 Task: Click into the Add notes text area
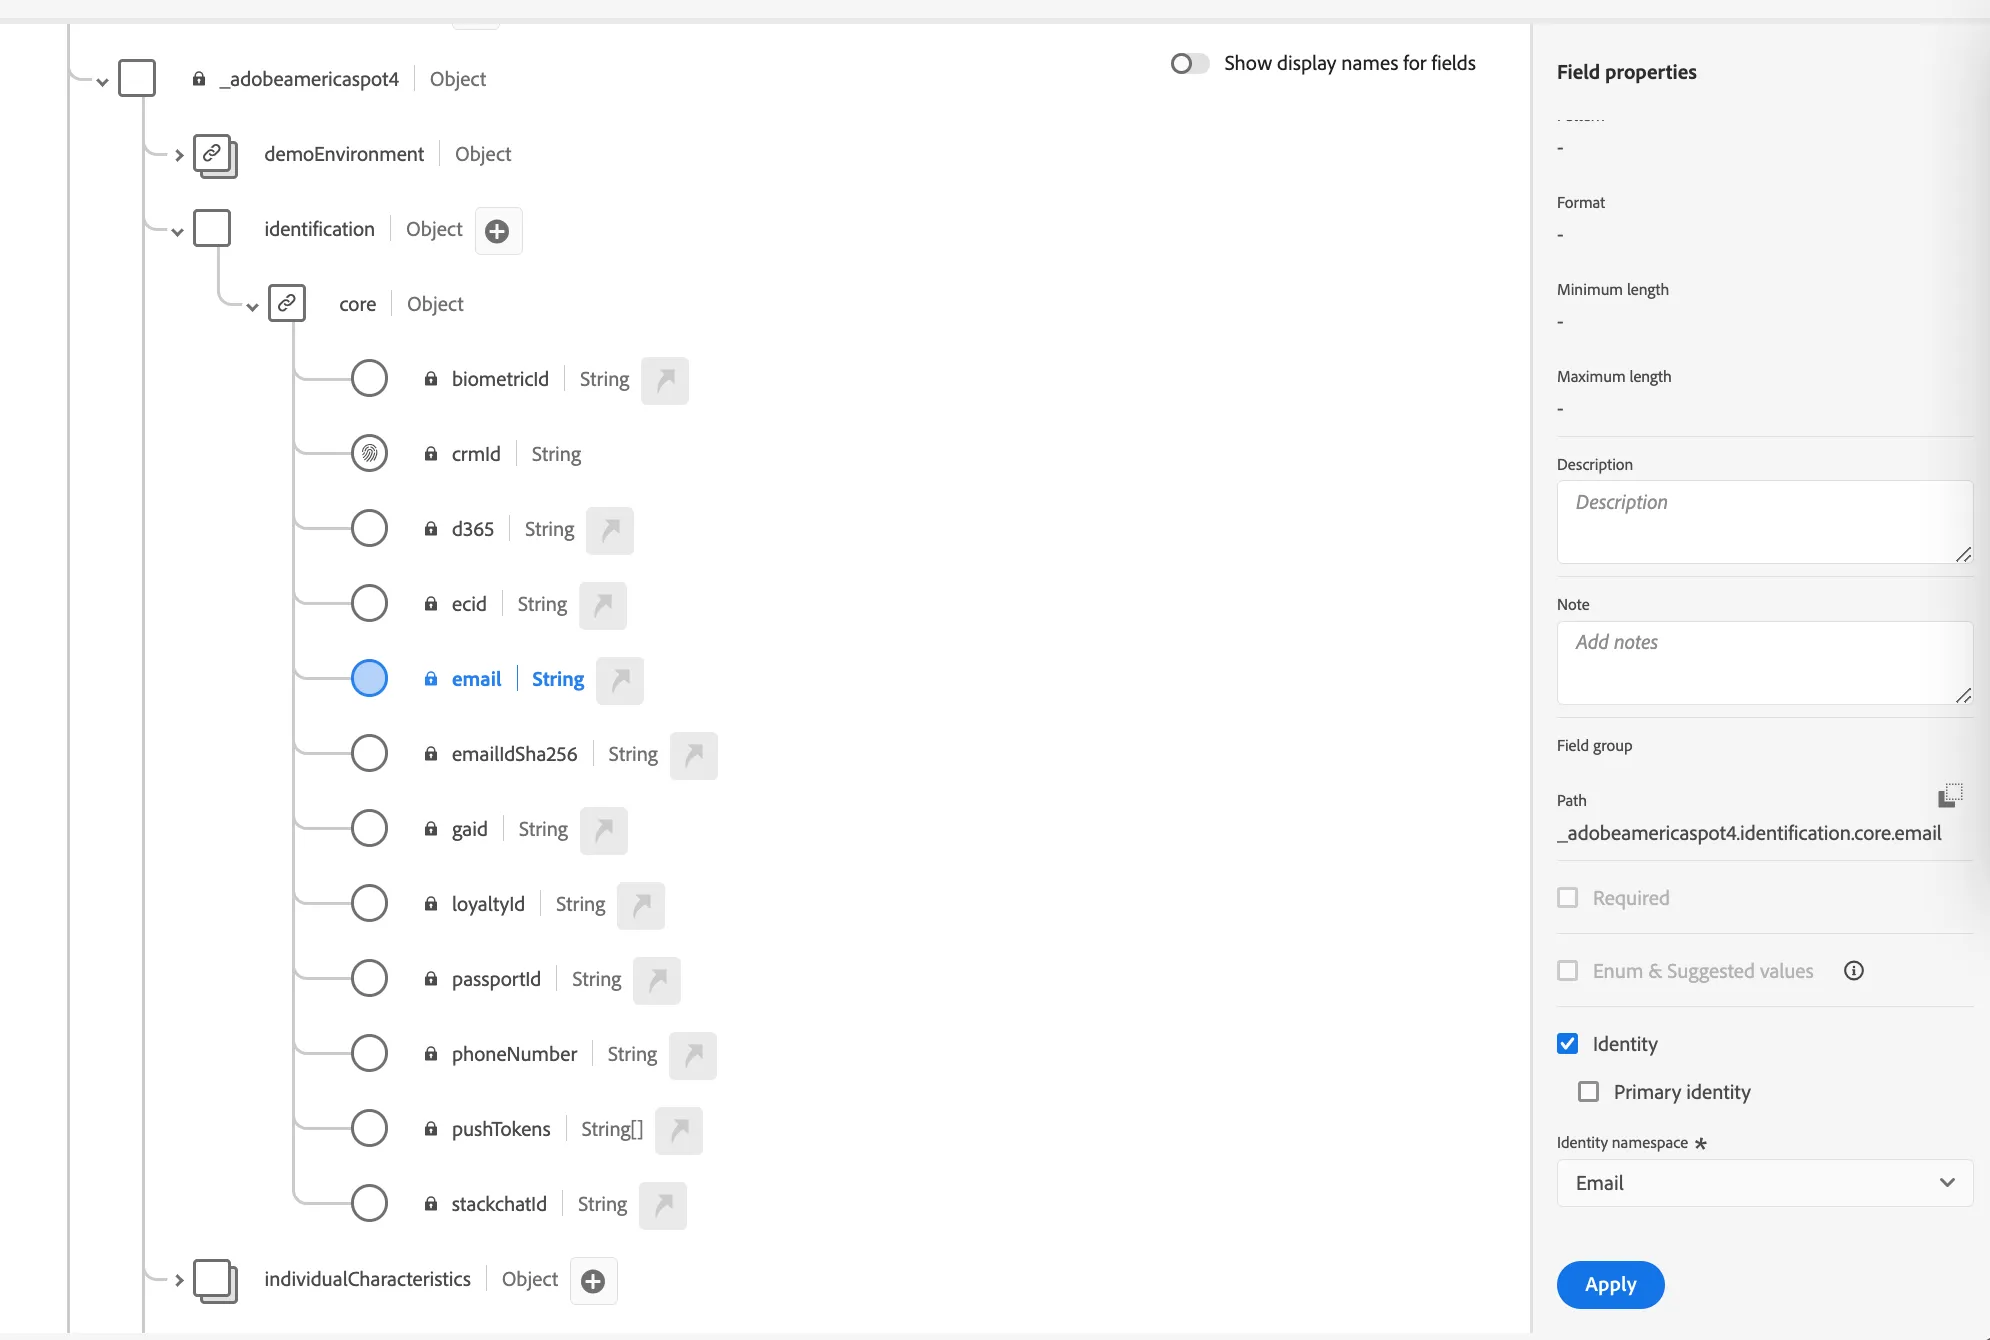coord(1764,663)
